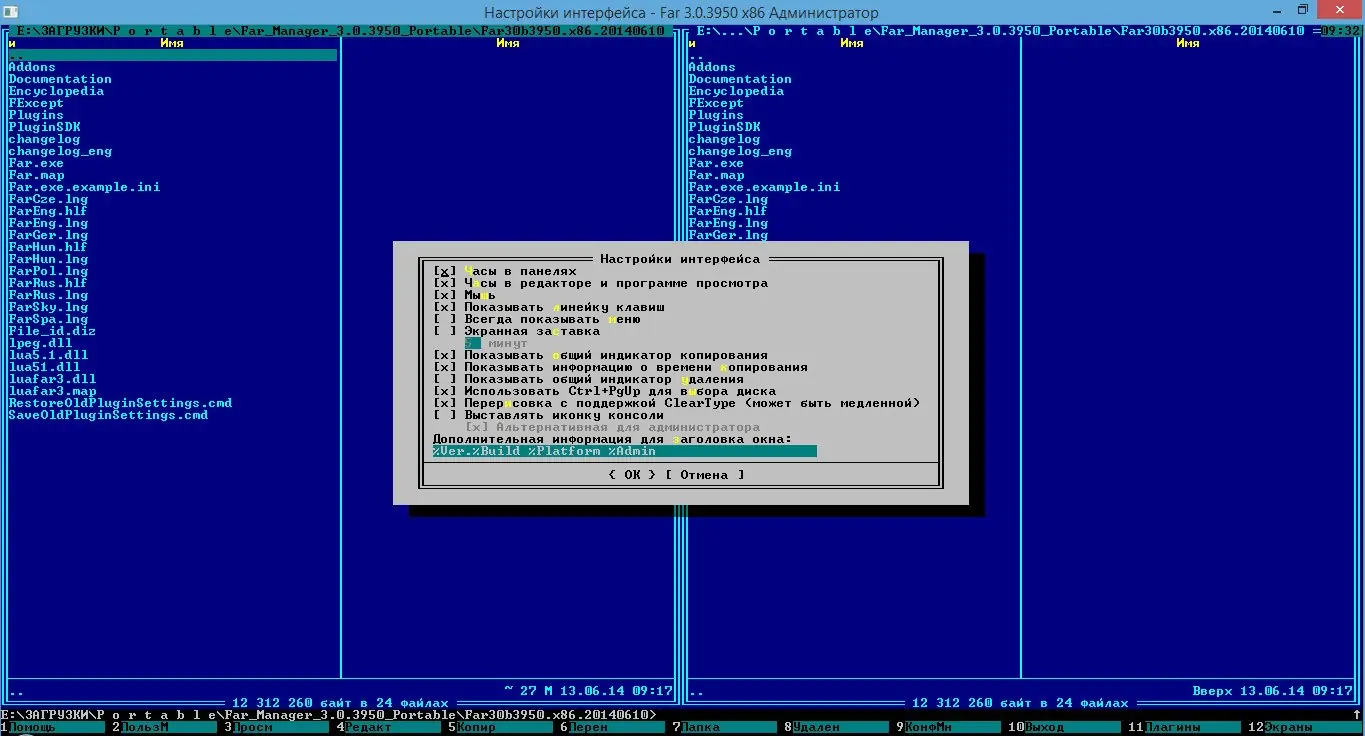Select 'Encyclopedia' folder in left panel
The width and height of the screenshot is (1365, 736).
(x=56, y=91)
